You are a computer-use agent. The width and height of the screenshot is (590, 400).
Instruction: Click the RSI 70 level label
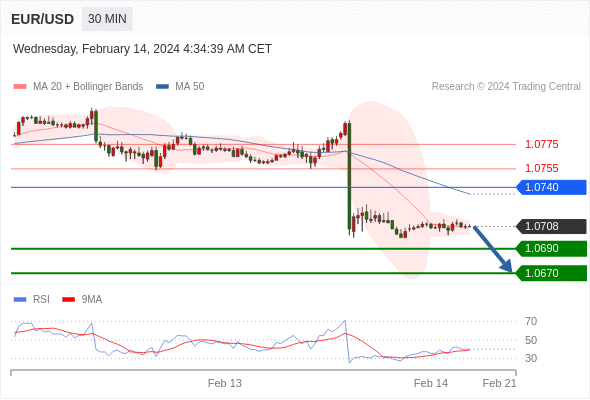point(531,321)
